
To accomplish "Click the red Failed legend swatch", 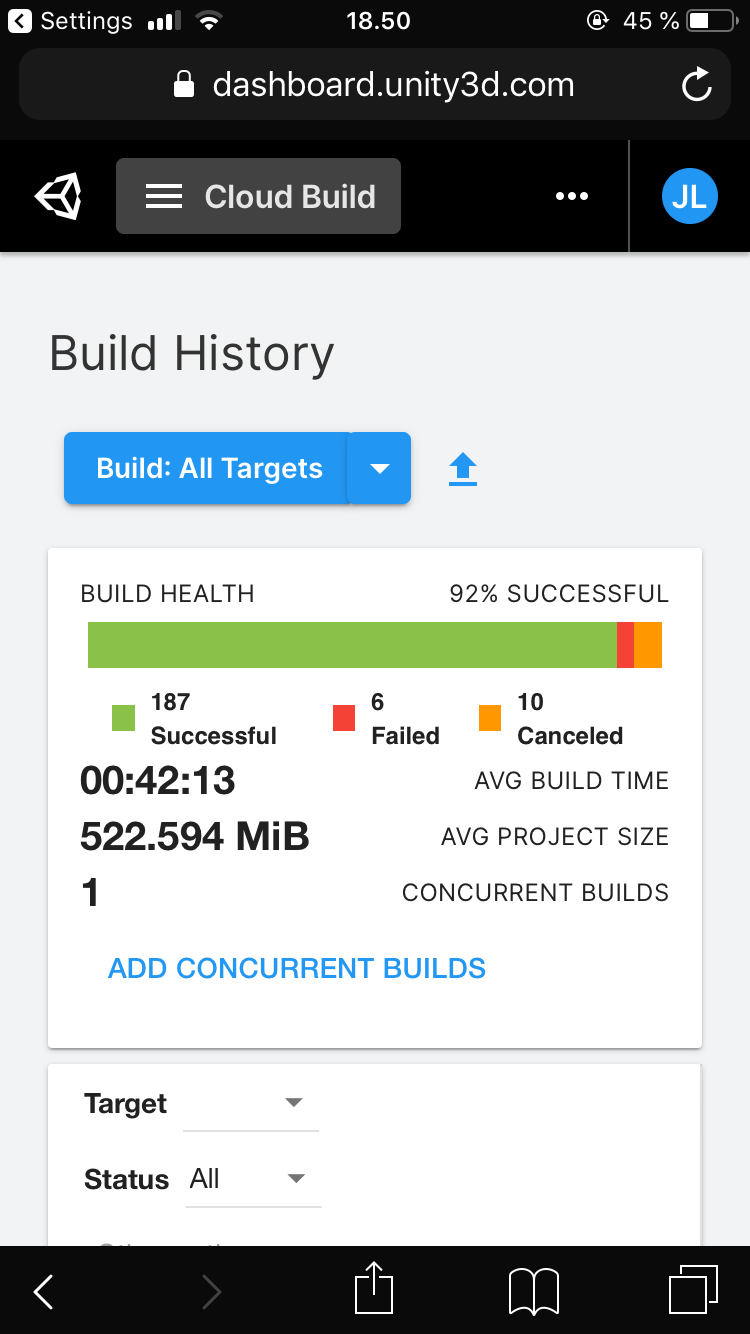I will (344, 718).
